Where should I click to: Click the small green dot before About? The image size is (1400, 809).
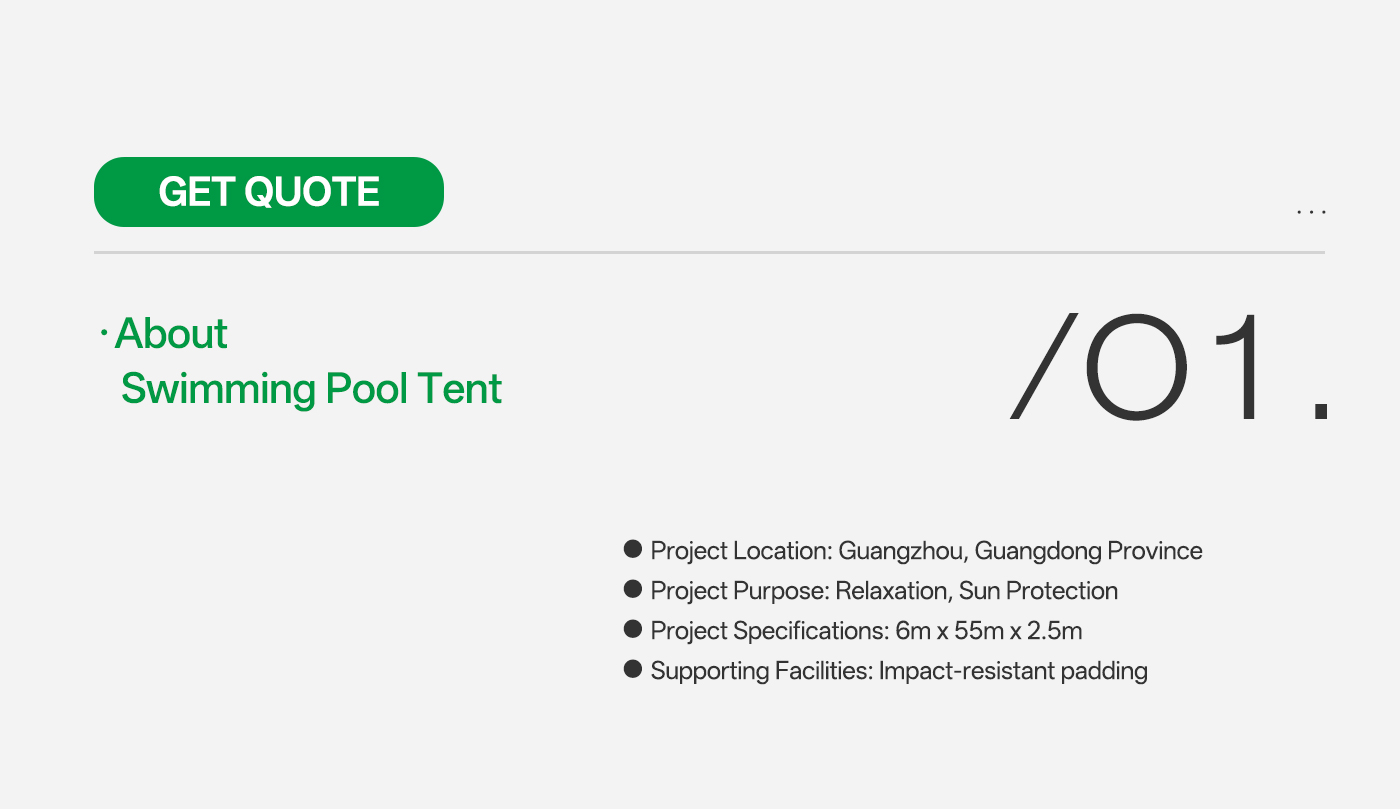pyautogui.click(x=104, y=333)
